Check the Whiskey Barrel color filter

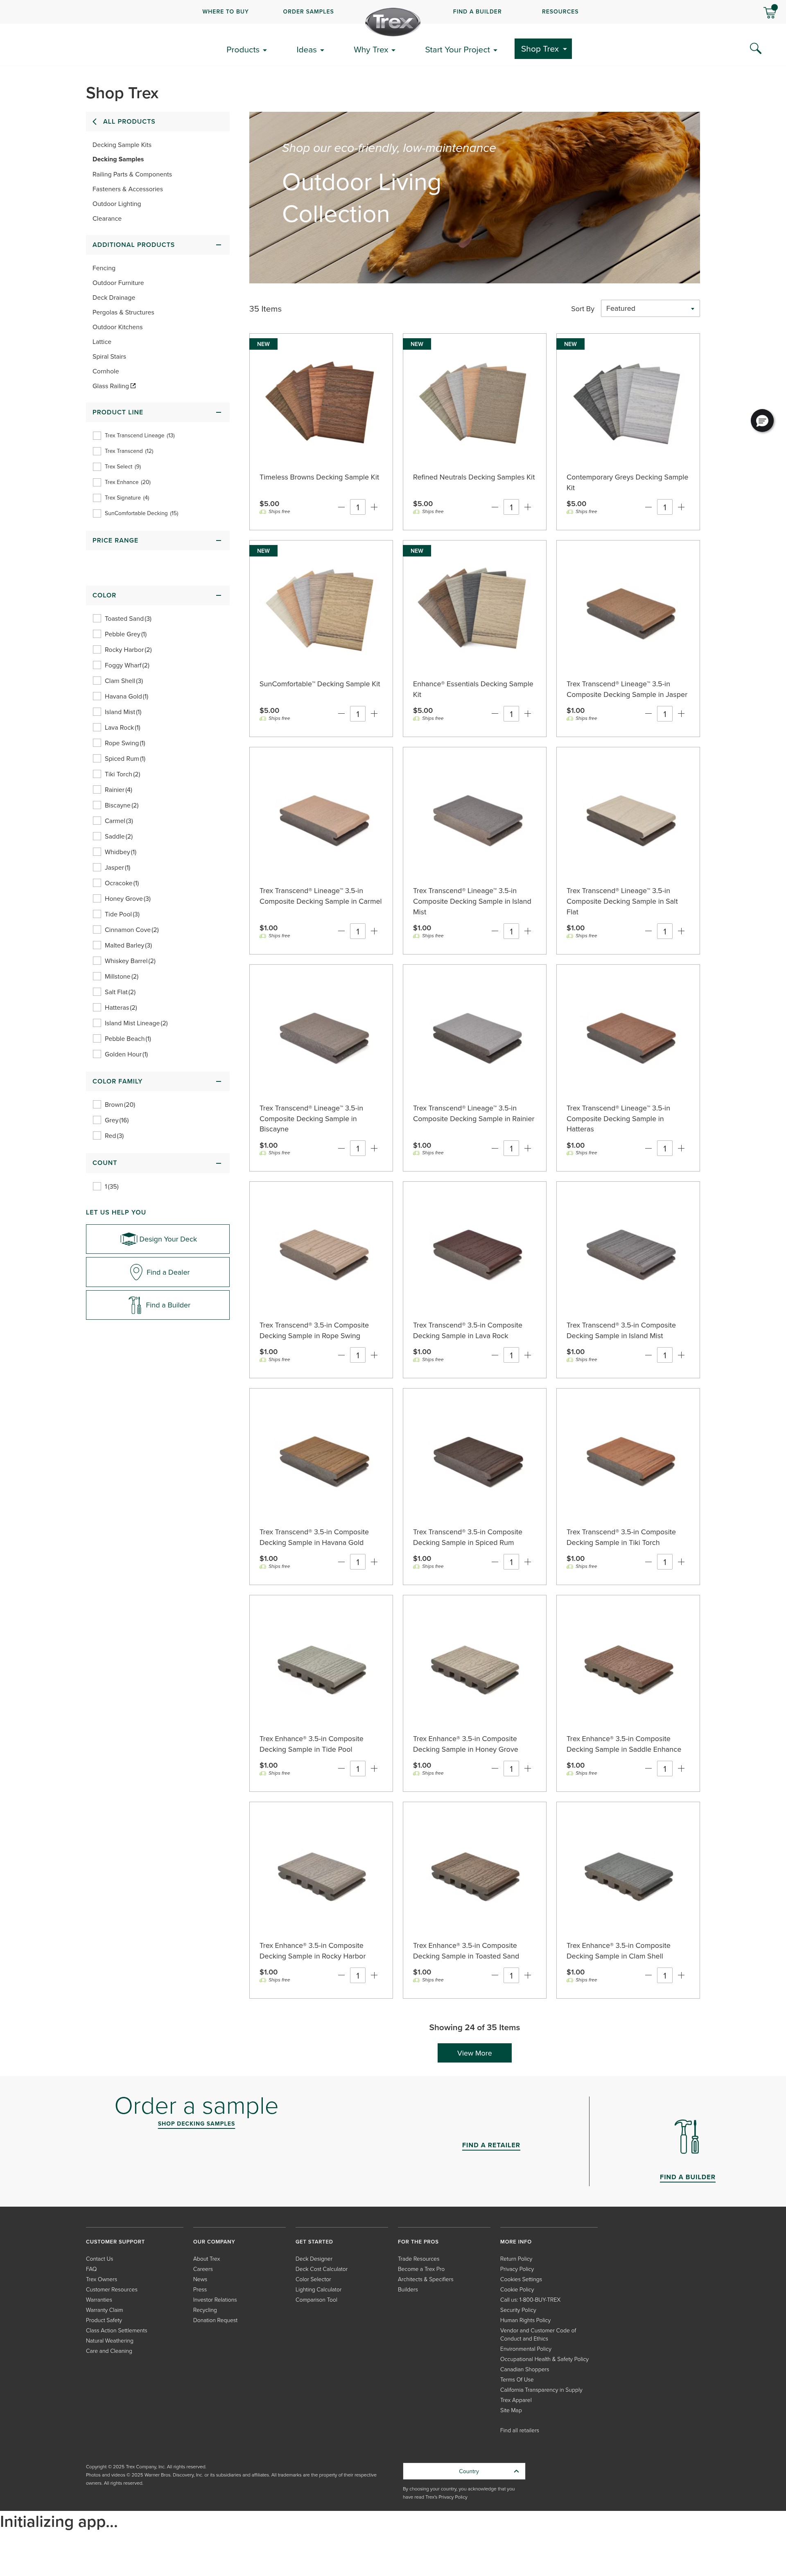click(x=97, y=961)
